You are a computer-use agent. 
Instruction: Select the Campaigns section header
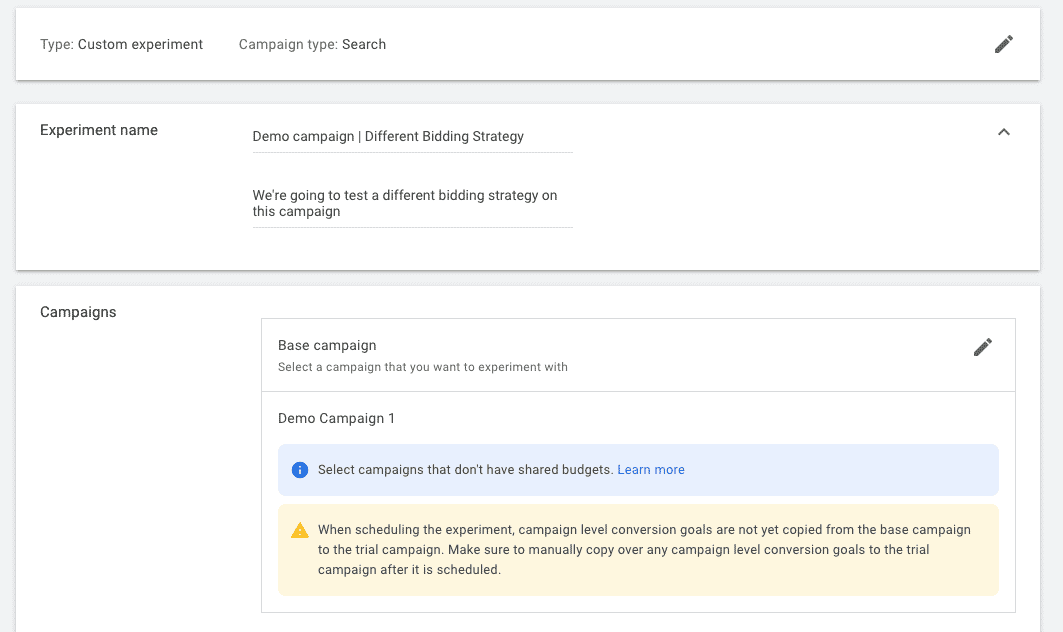[78, 312]
